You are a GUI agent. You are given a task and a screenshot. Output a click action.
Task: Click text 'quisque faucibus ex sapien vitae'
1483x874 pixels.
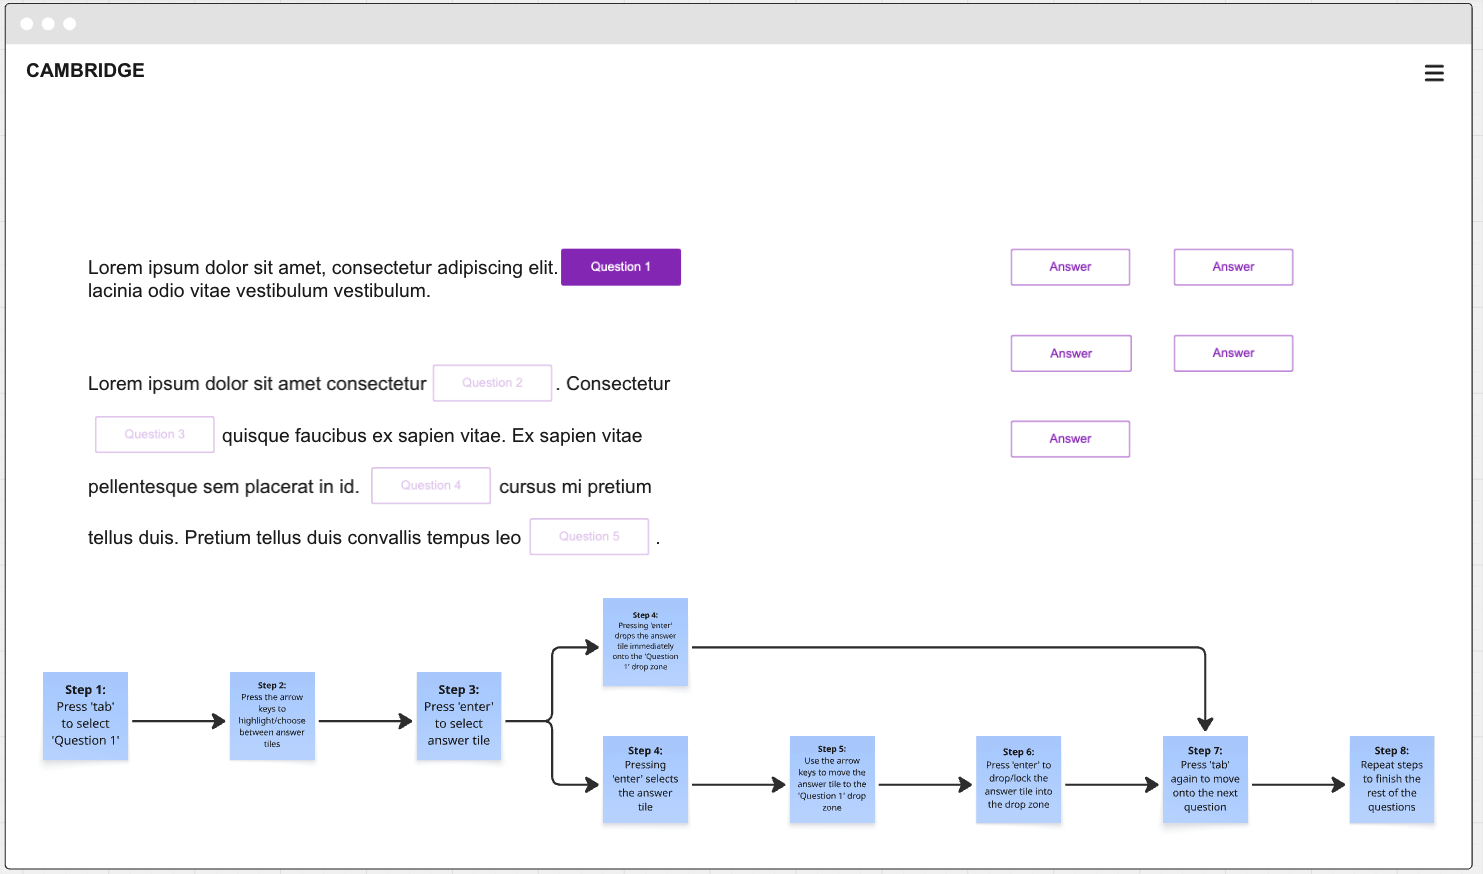pos(362,436)
